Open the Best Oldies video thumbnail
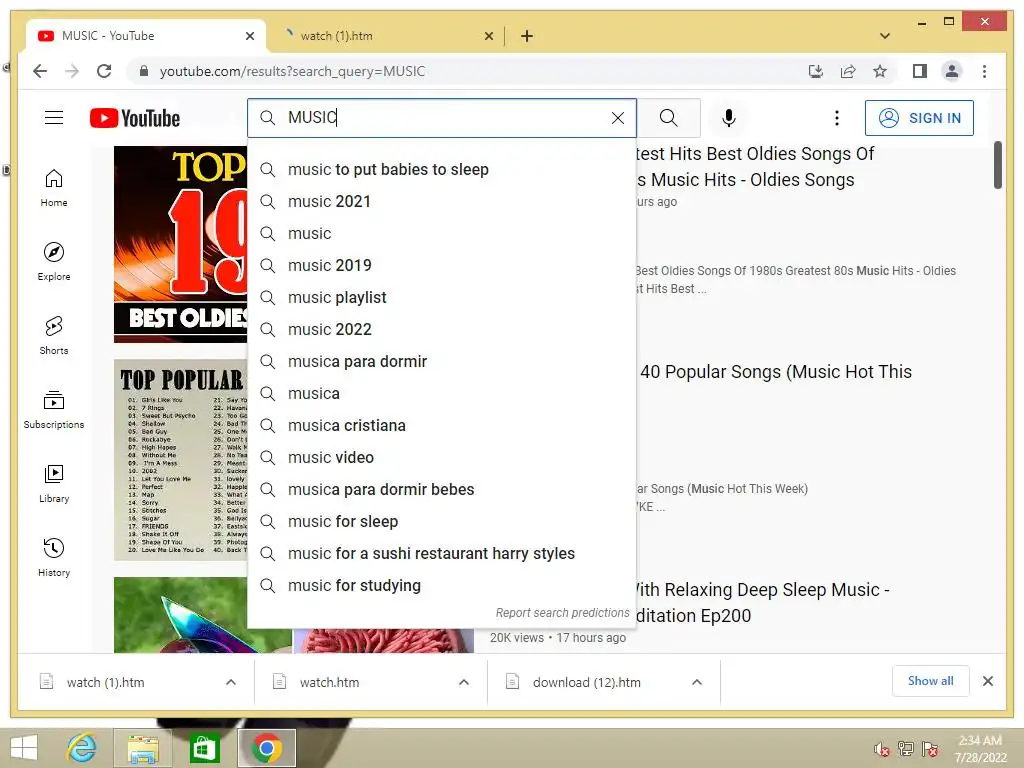The width and height of the screenshot is (1024, 768). 180,244
